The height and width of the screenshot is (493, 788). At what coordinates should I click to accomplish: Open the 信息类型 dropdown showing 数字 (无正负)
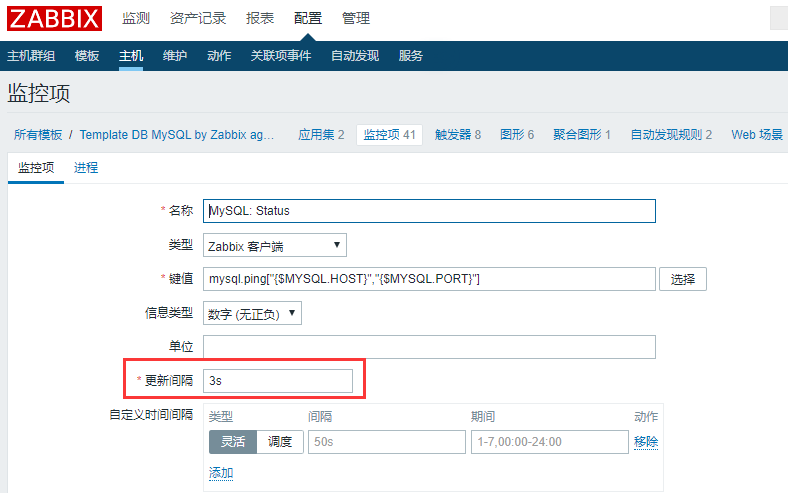(x=252, y=314)
